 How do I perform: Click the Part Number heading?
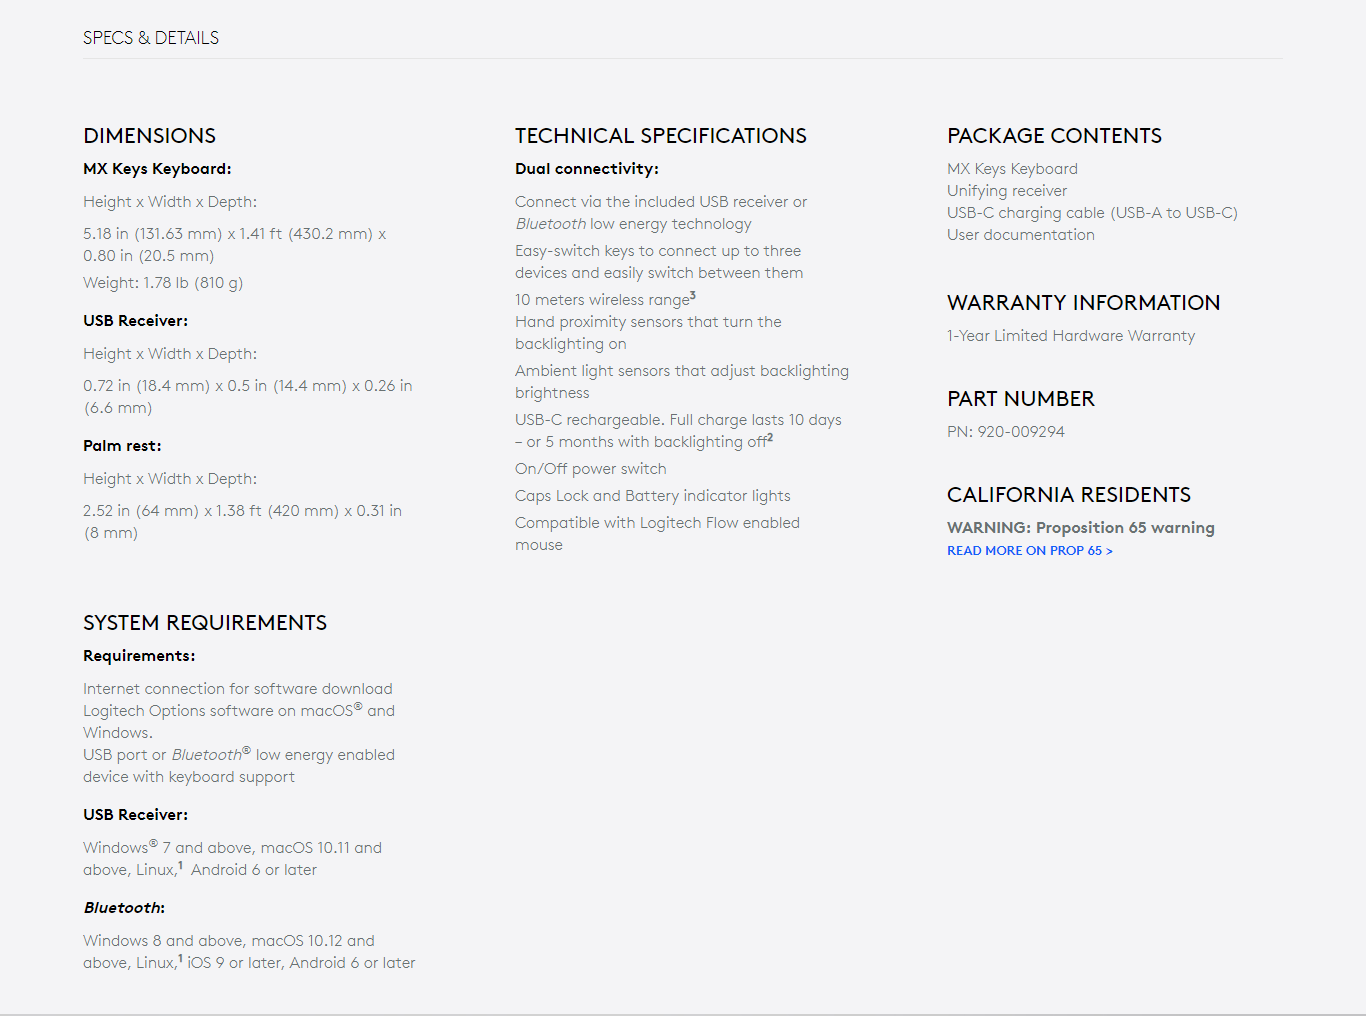(x=1020, y=399)
